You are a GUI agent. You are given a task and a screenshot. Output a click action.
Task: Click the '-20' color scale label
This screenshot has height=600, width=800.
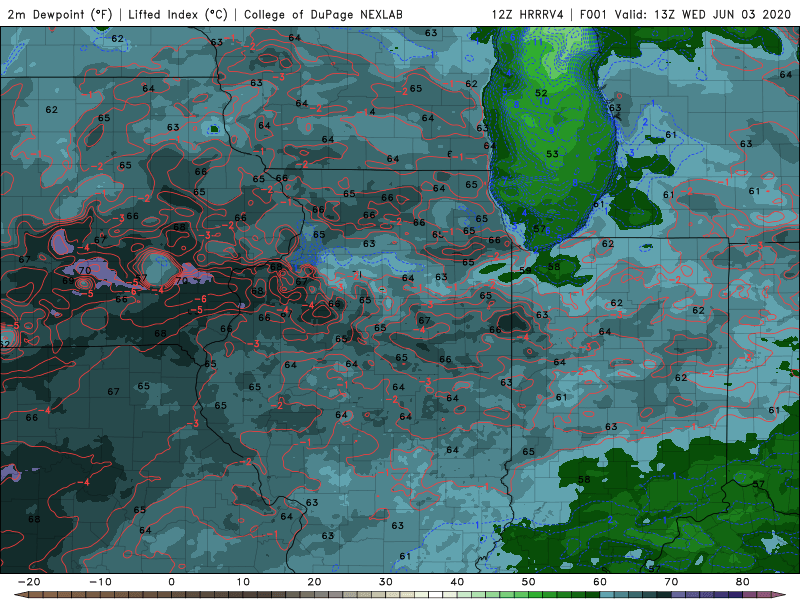coord(29,582)
